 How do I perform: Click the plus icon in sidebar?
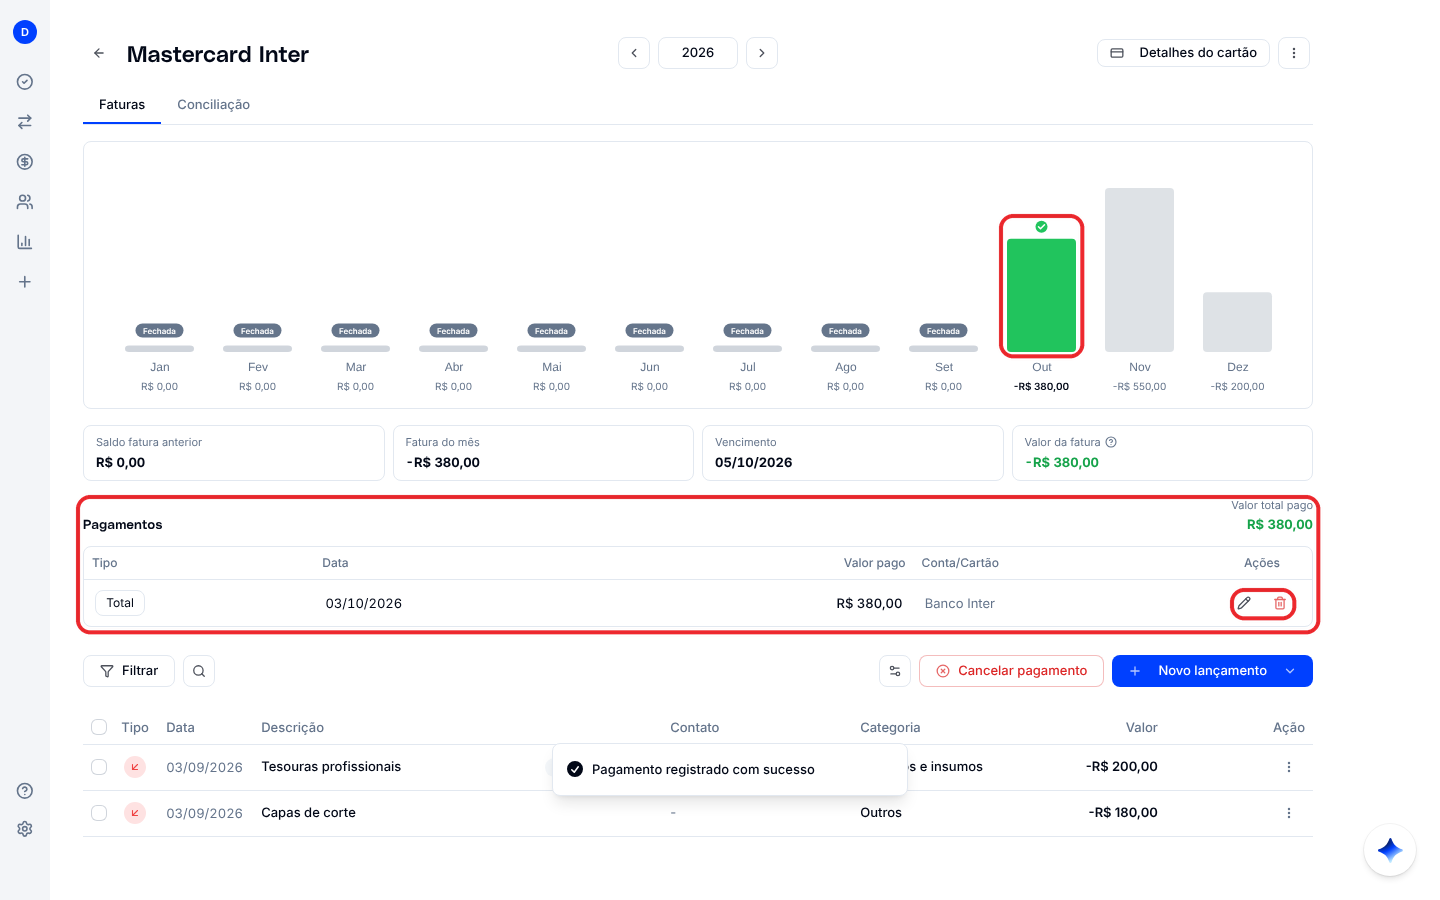tap(25, 282)
